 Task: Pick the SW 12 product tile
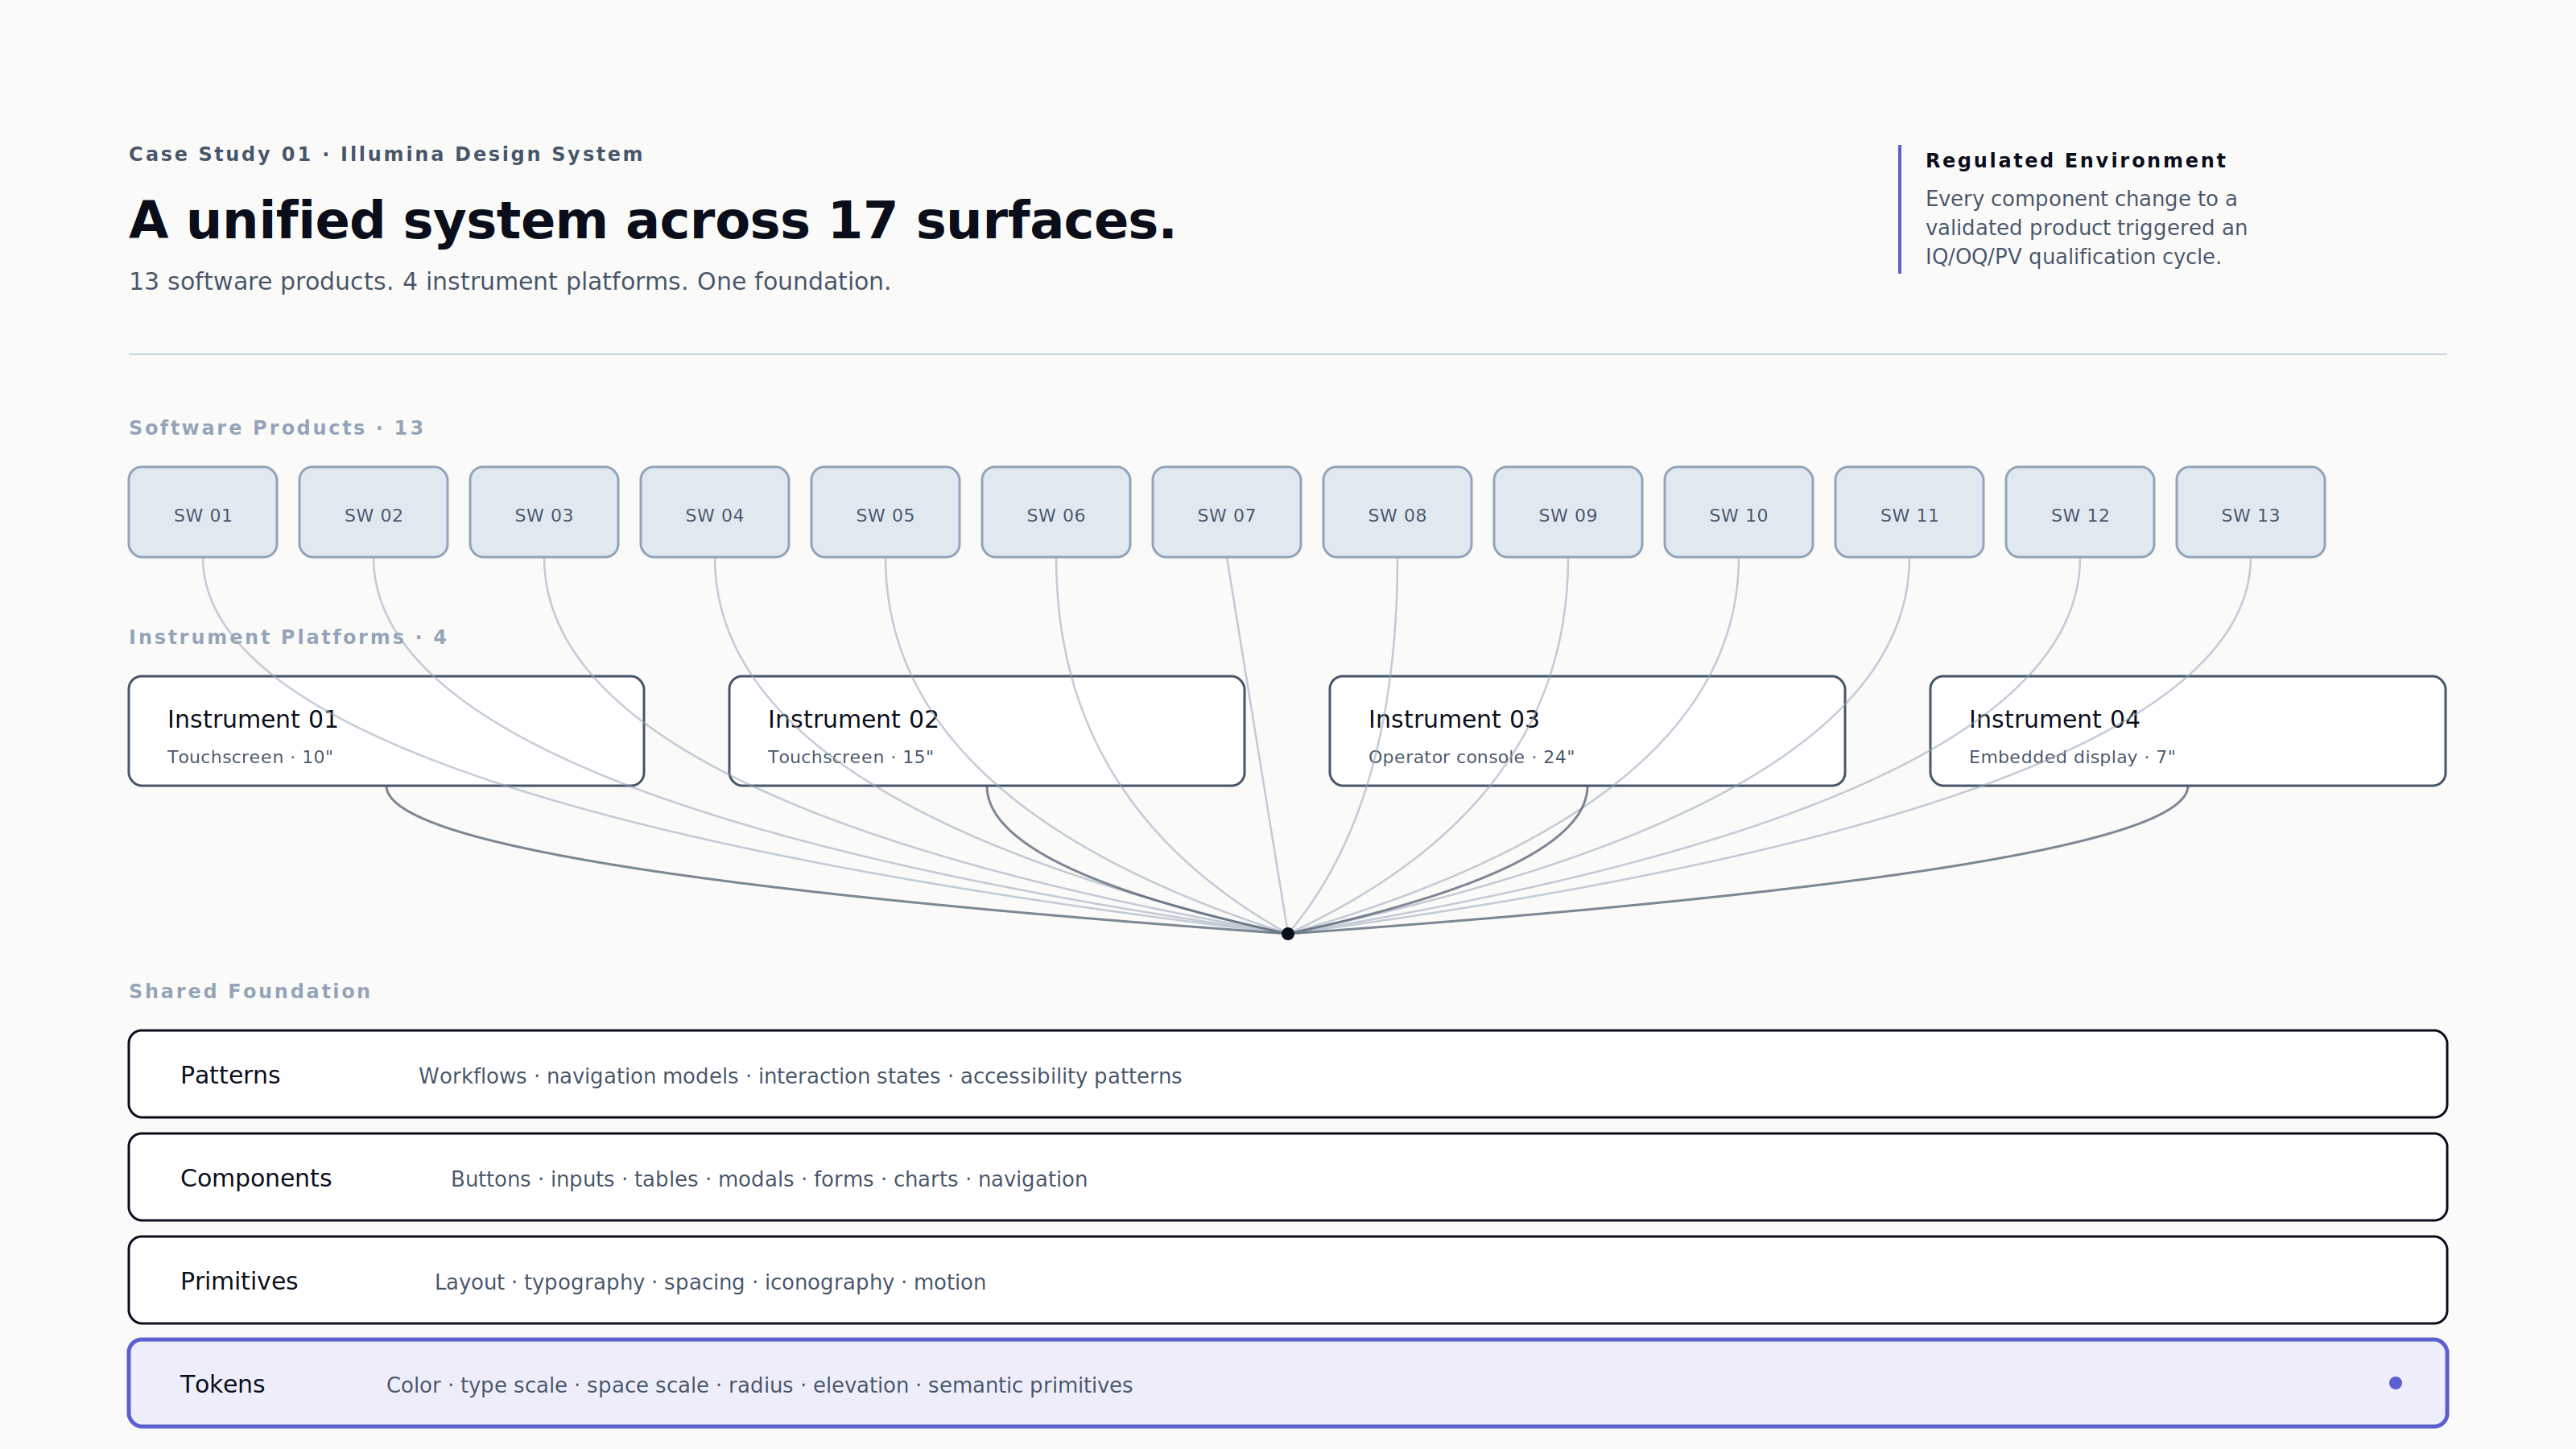click(2080, 512)
